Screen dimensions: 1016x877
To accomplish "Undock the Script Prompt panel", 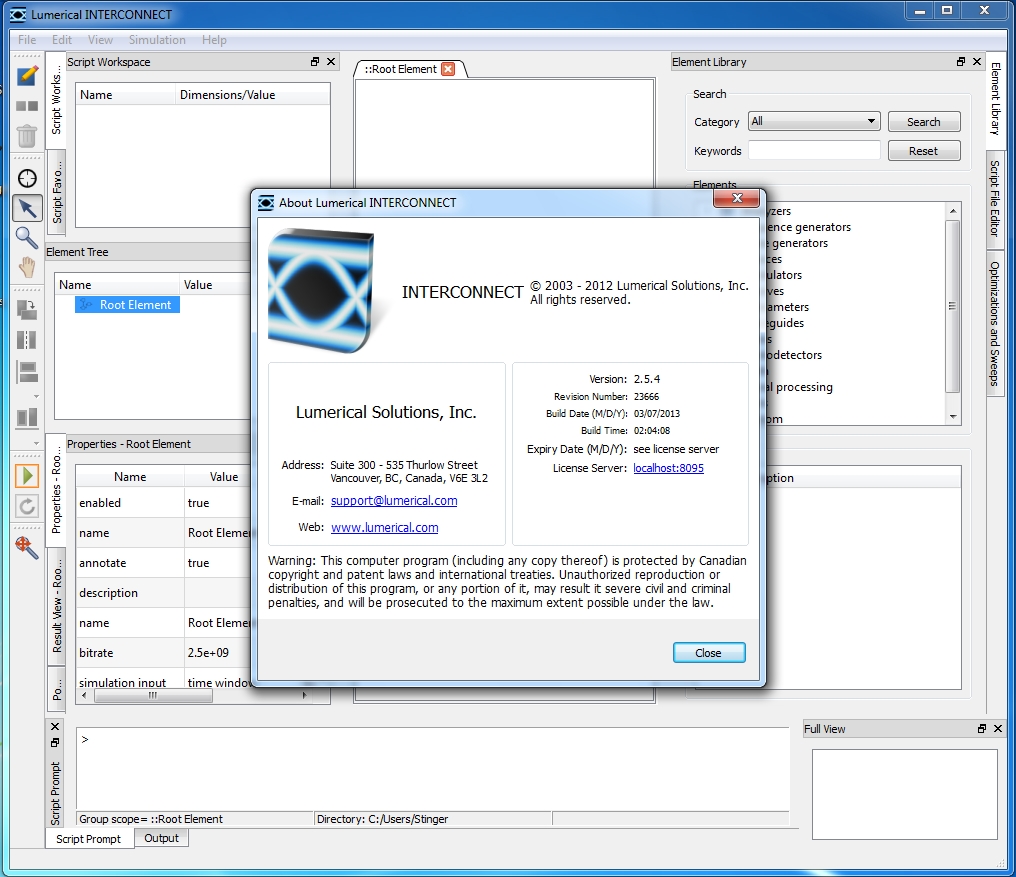I will (55, 742).
